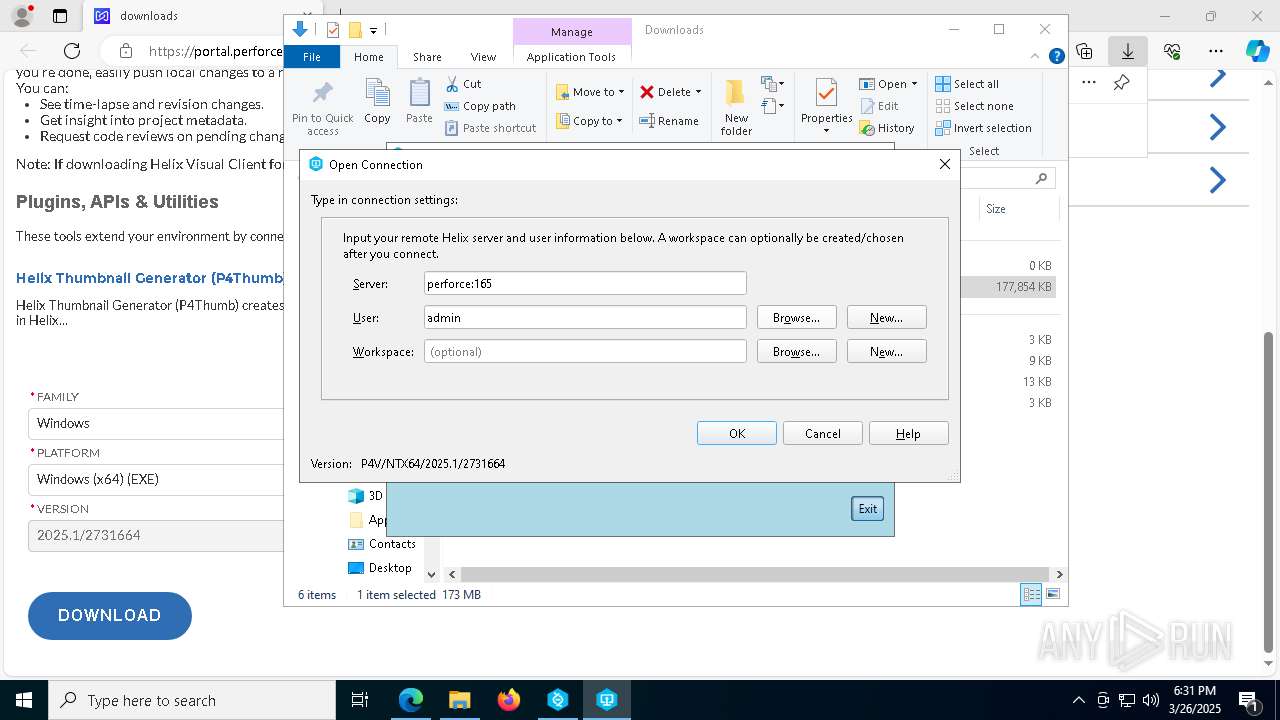Click the Edit ribbon command
Viewport: 1280px width, 720px height.
point(878,106)
